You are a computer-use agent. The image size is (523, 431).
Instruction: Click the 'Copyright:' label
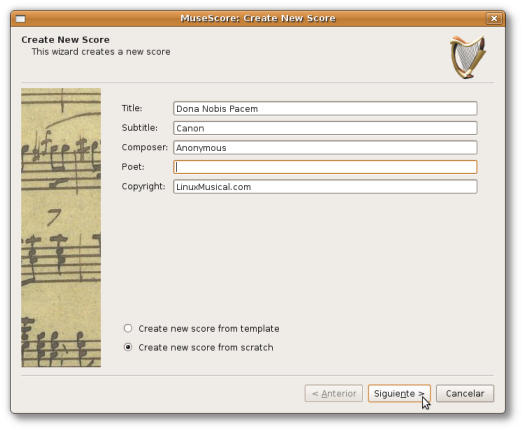tap(143, 186)
